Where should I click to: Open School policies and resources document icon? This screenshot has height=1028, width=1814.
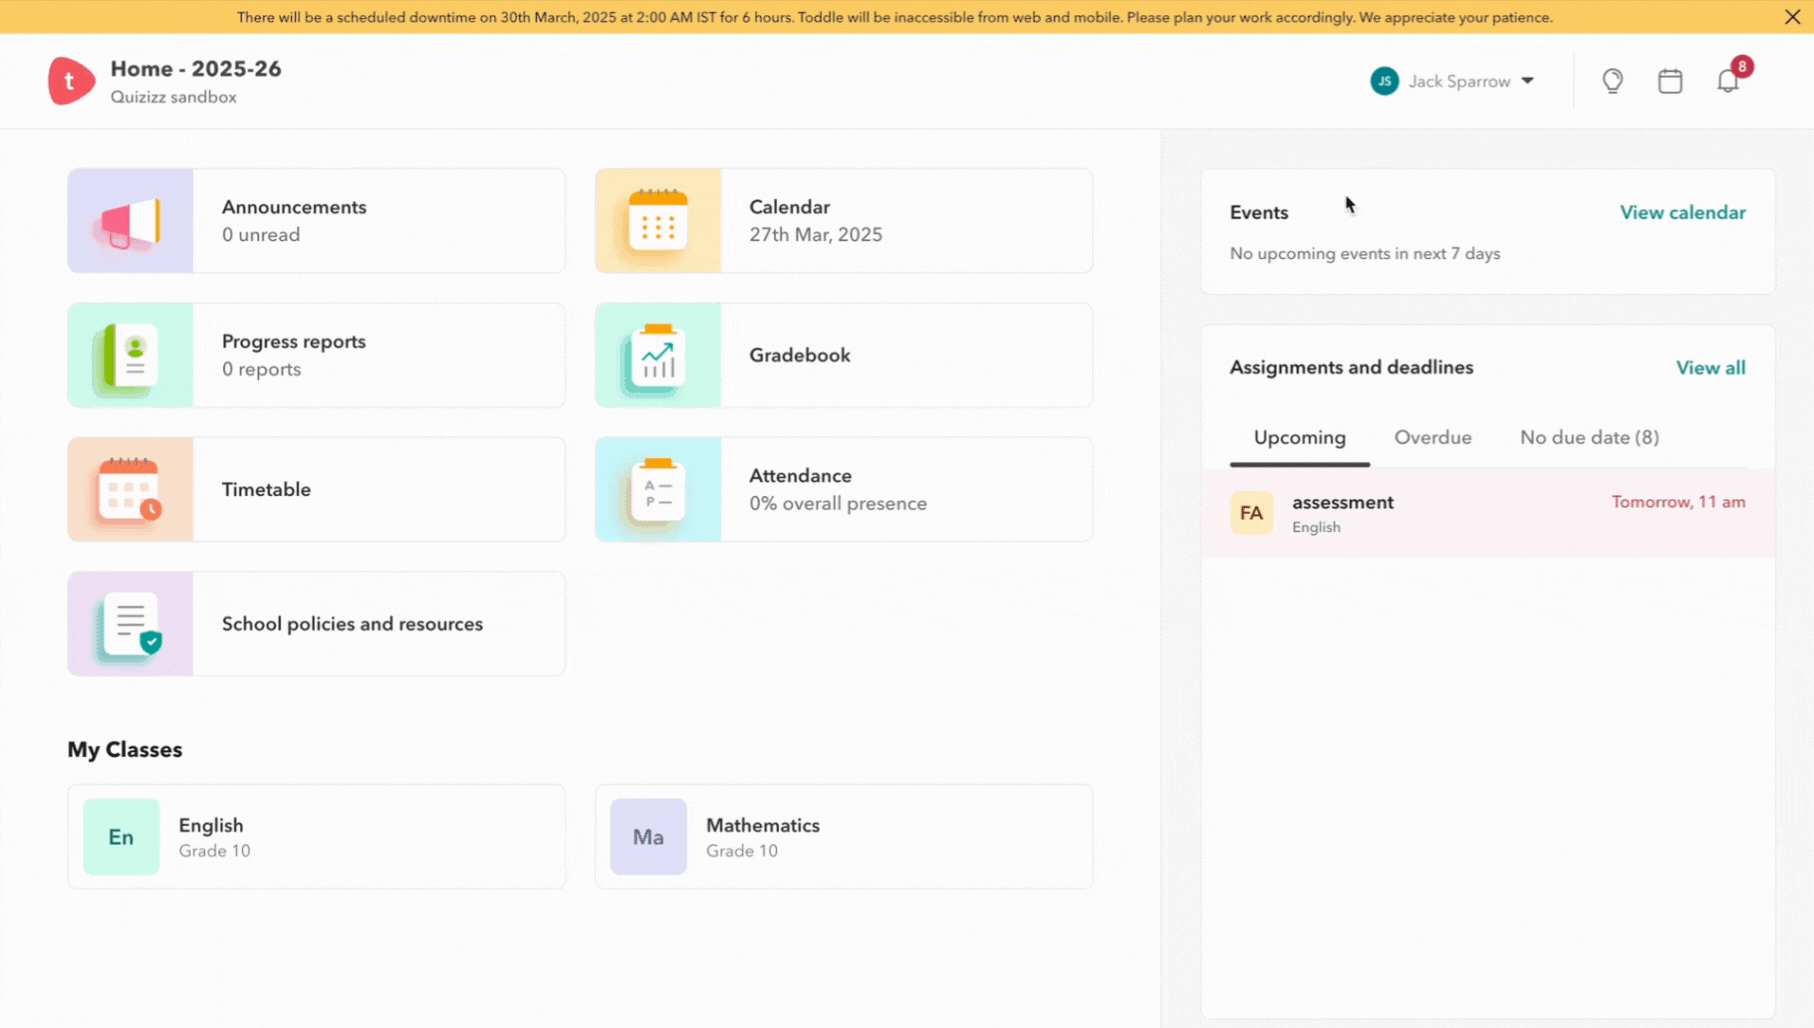click(130, 623)
